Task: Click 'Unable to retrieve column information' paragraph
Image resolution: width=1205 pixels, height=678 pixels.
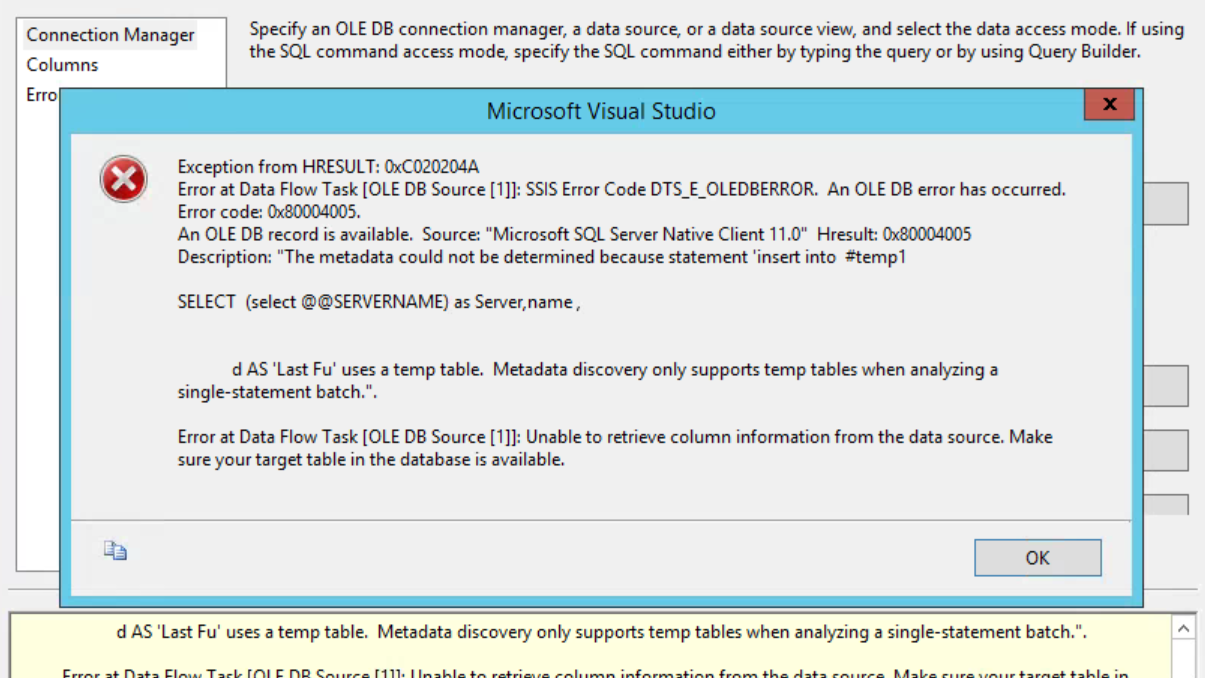Action: (x=615, y=449)
